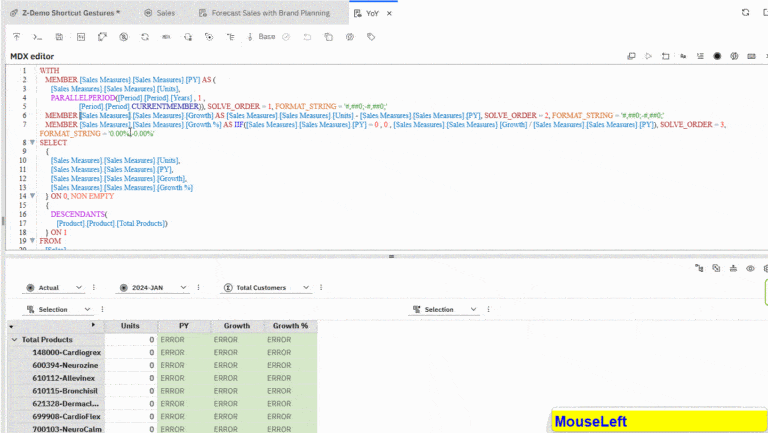The width and height of the screenshot is (768, 433).
Task: Click the keyboard icon in MDX editor bar
Action: click(x=751, y=56)
